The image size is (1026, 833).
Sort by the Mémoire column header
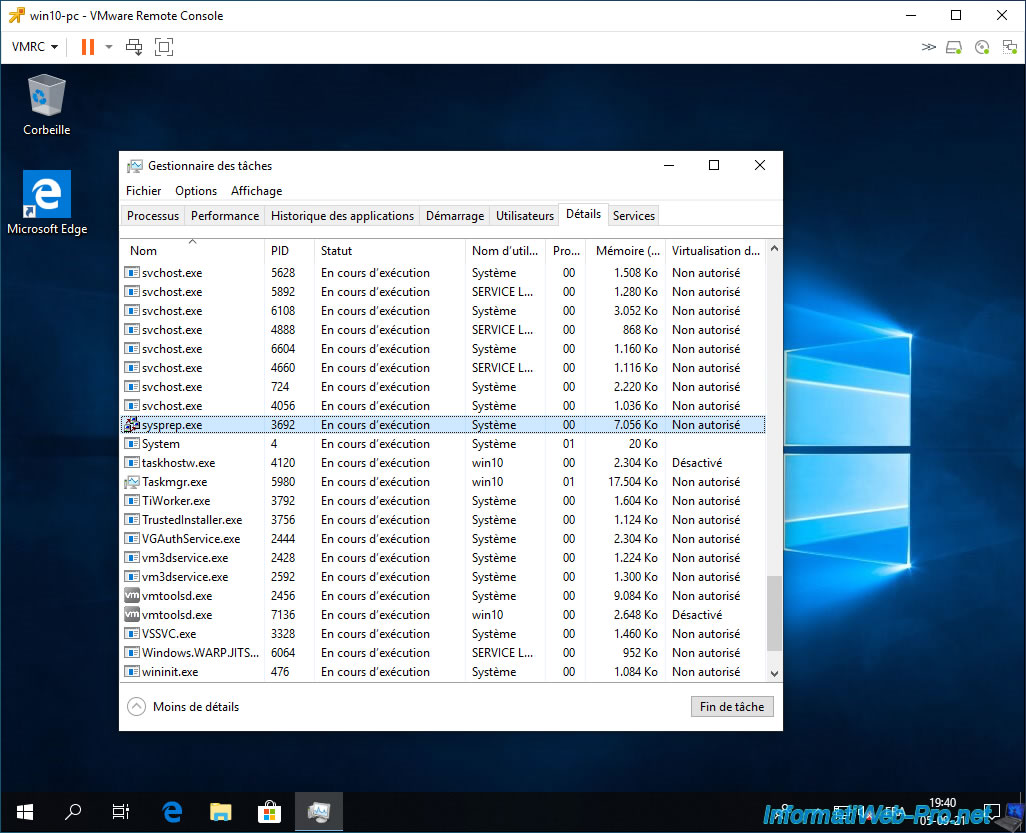626,251
